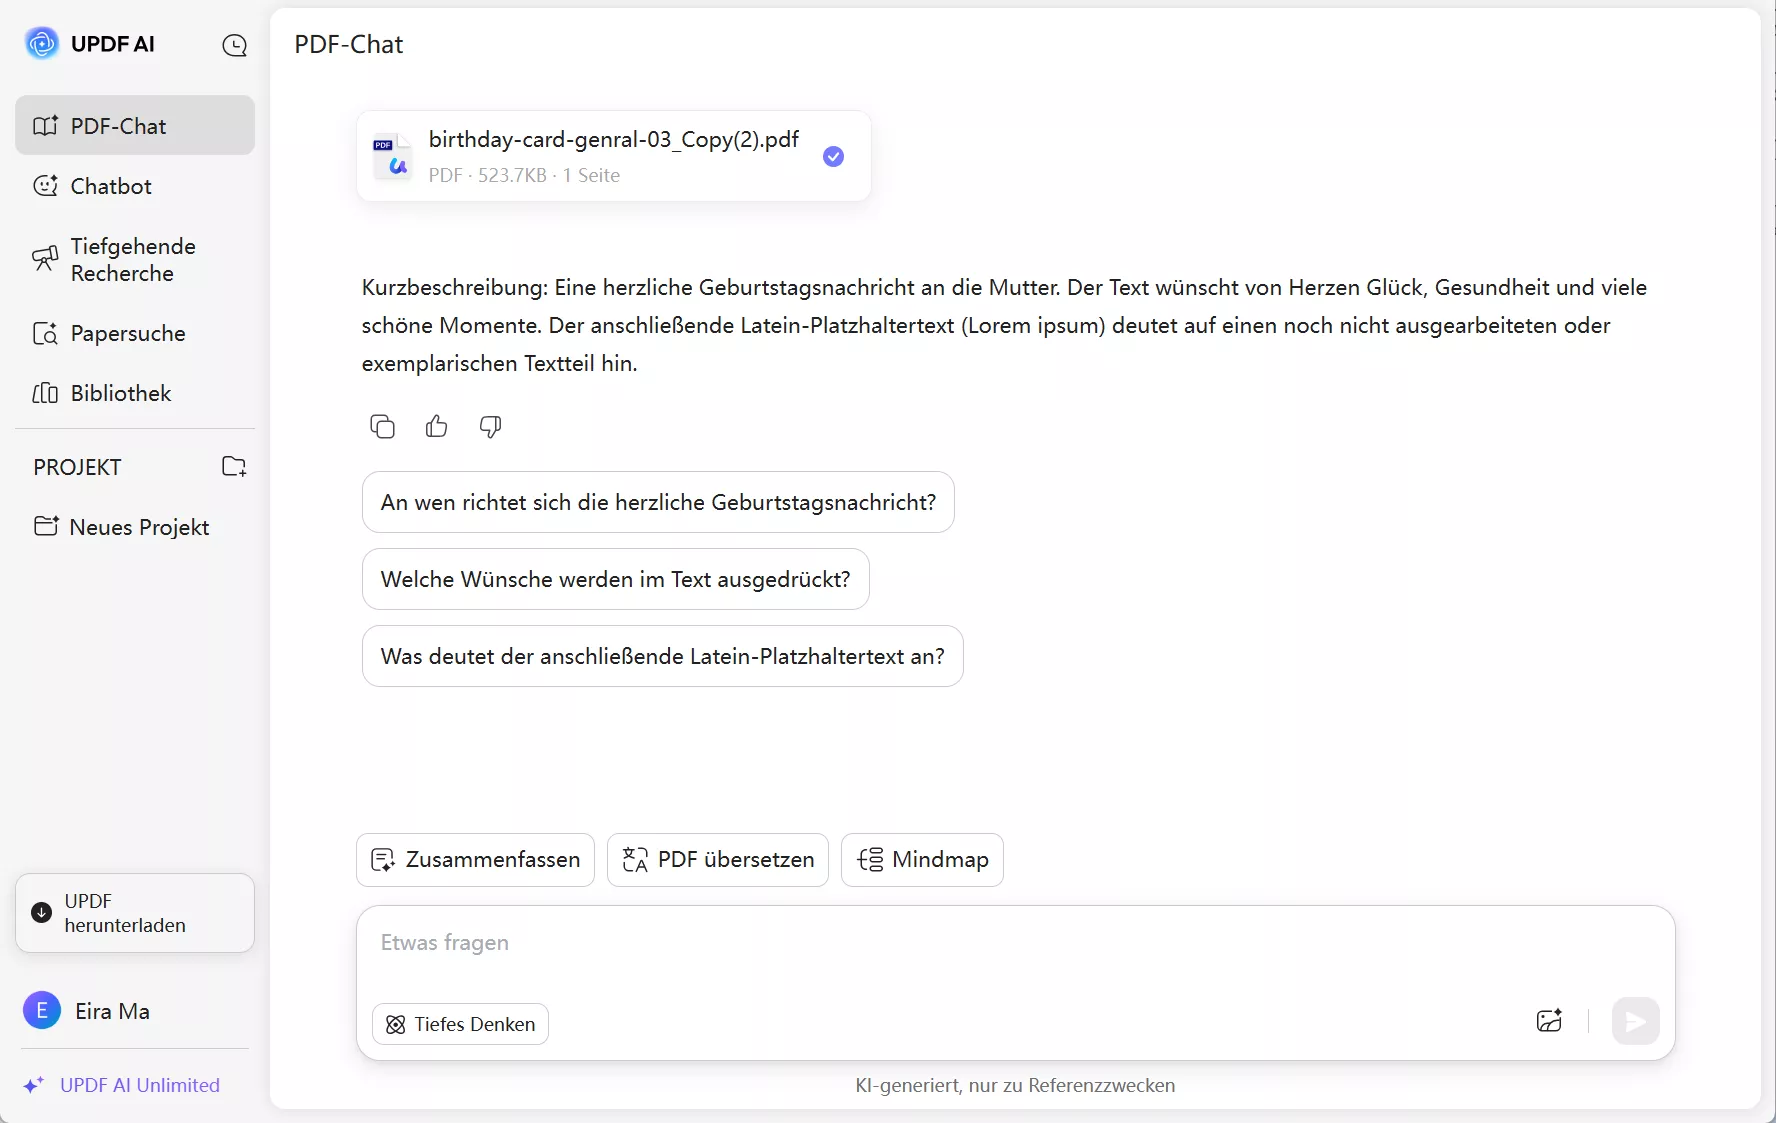Start Zusammenfassen for the PDF
This screenshot has height=1123, width=1776.
(x=475, y=860)
